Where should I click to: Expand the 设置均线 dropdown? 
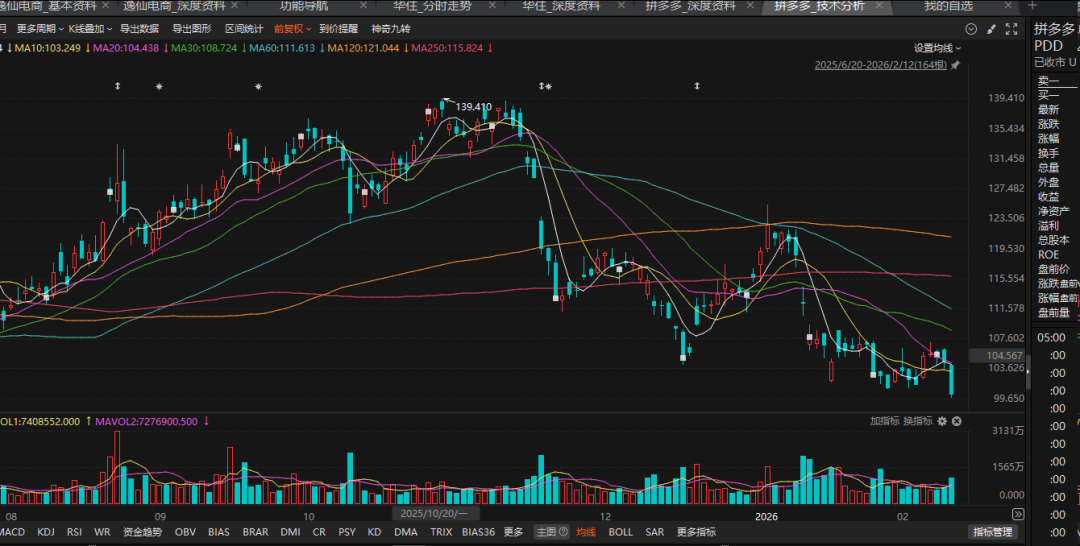(x=937, y=48)
